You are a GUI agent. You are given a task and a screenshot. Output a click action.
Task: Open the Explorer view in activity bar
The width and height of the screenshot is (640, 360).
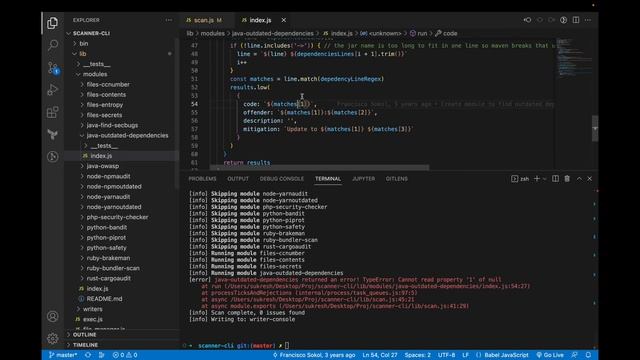click(52, 23)
